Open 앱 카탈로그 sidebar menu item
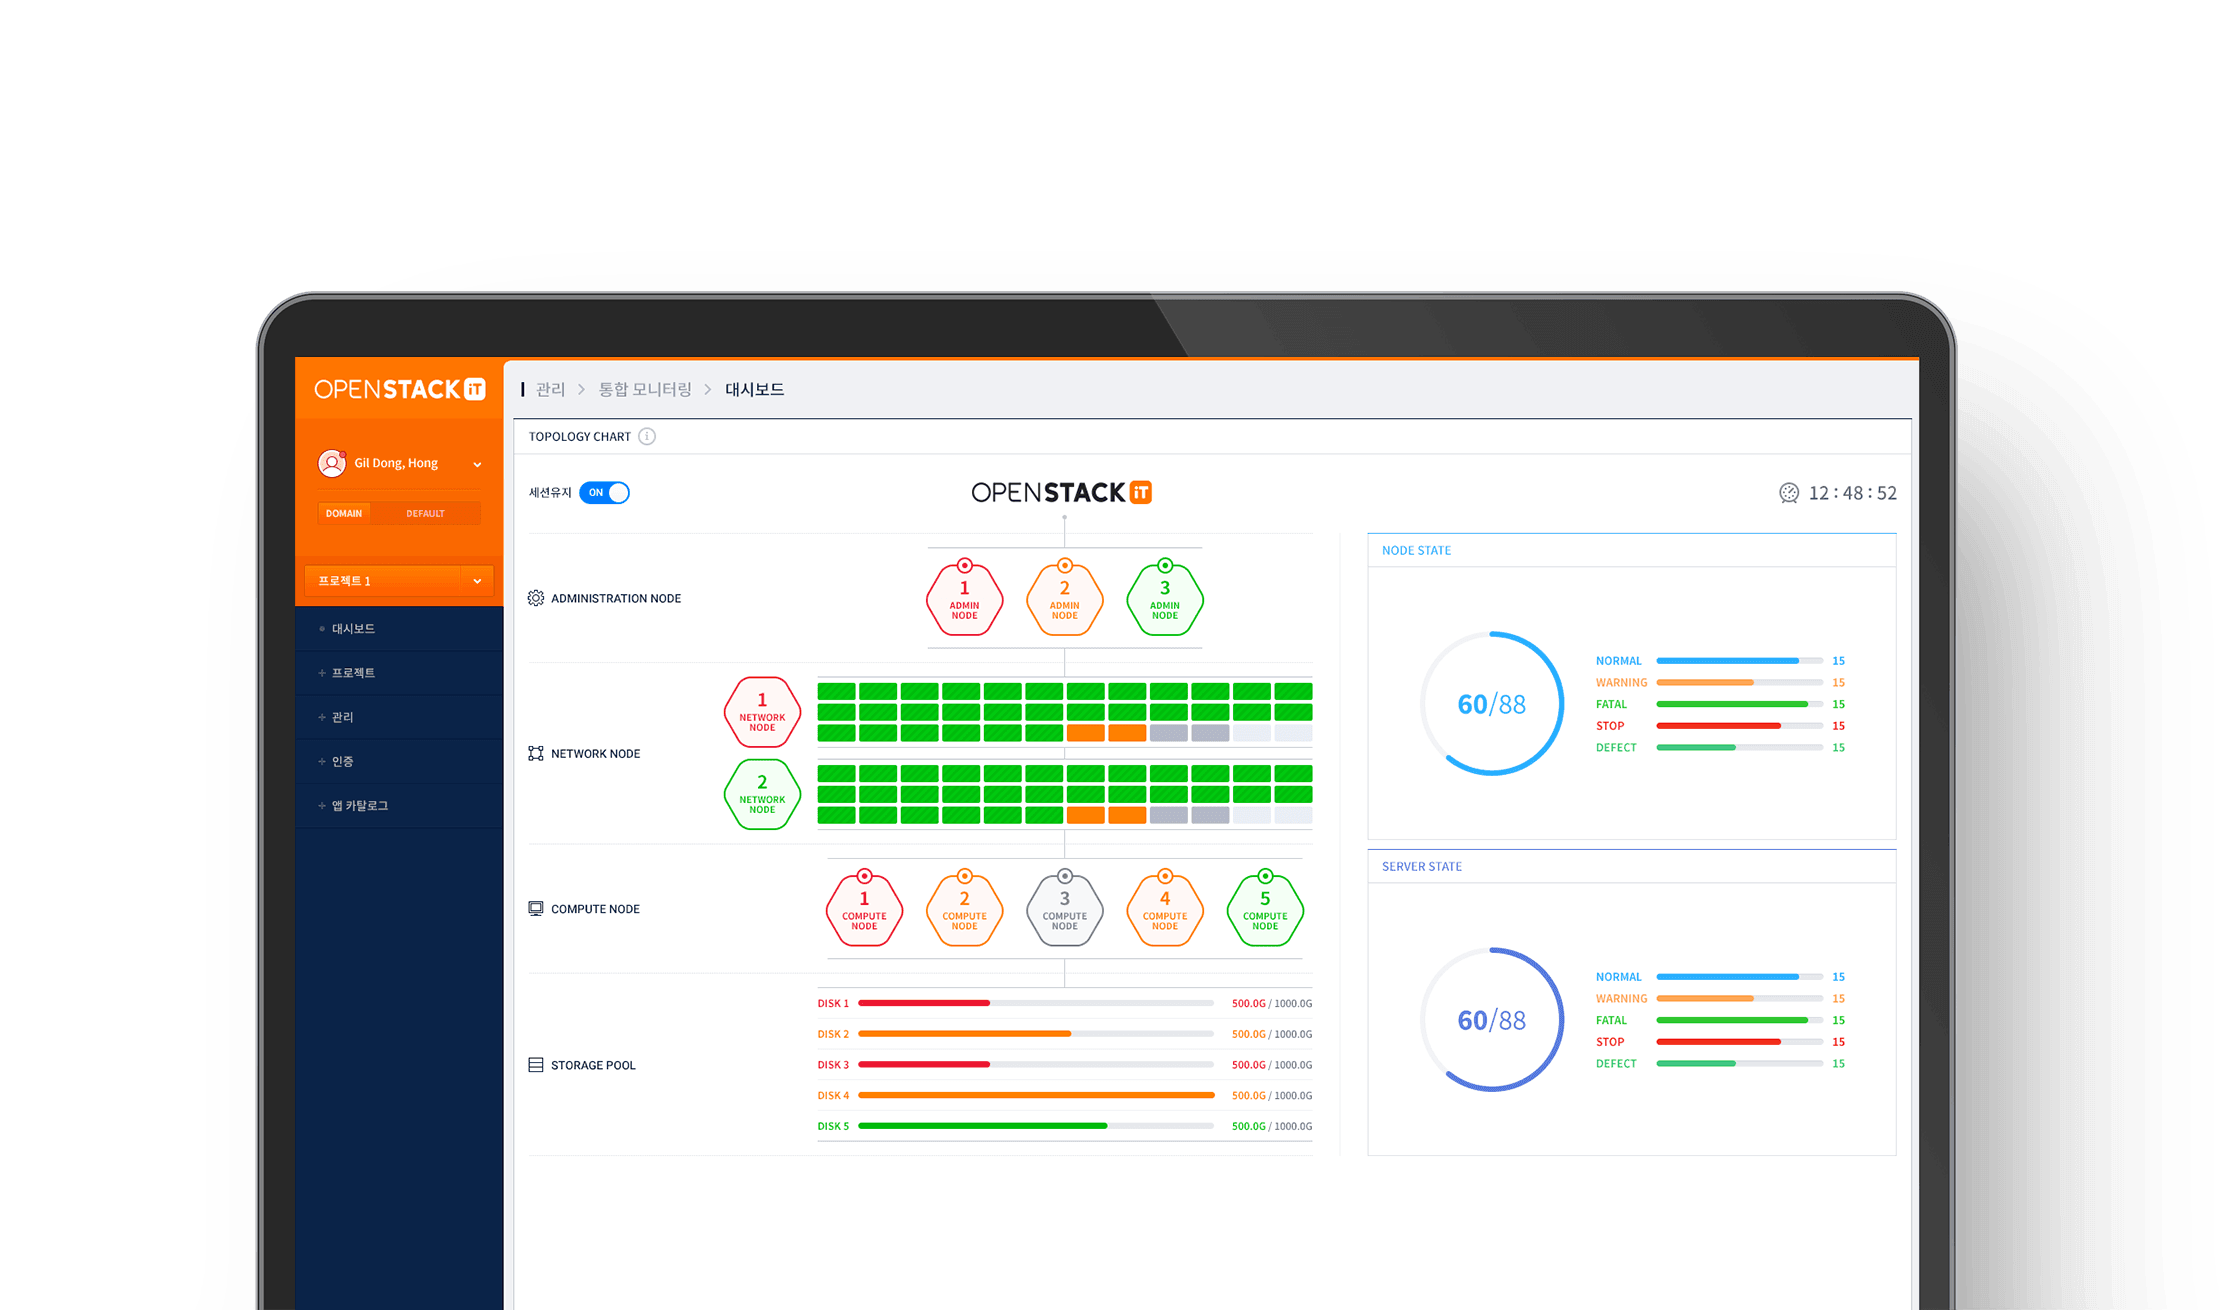Screen dimensions: 2220x1310 pyautogui.click(x=360, y=806)
